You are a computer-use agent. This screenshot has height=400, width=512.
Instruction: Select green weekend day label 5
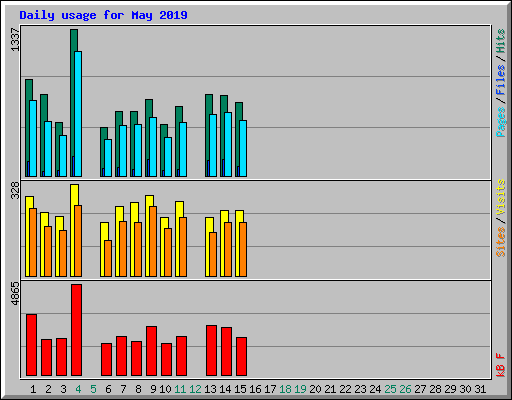(93, 389)
